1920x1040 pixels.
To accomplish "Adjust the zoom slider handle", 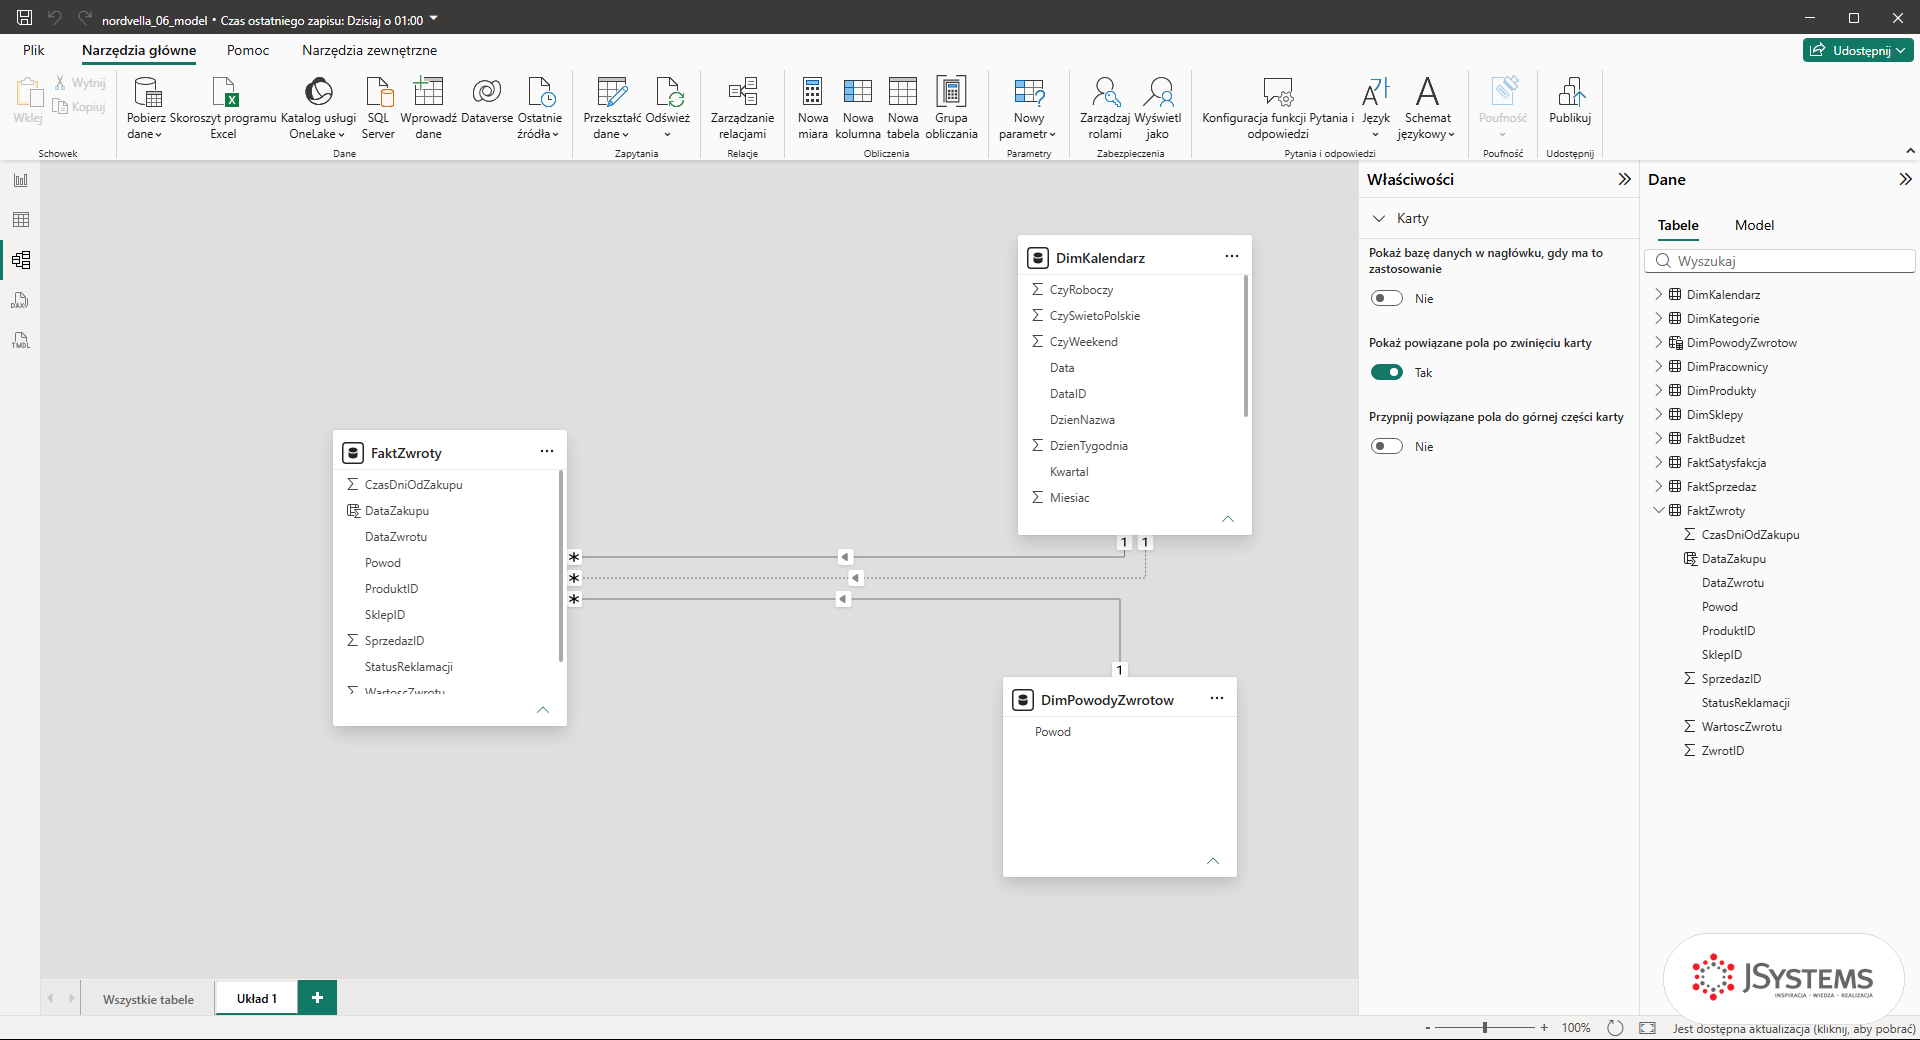I will pyautogui.click(x=1485, y=1027).
